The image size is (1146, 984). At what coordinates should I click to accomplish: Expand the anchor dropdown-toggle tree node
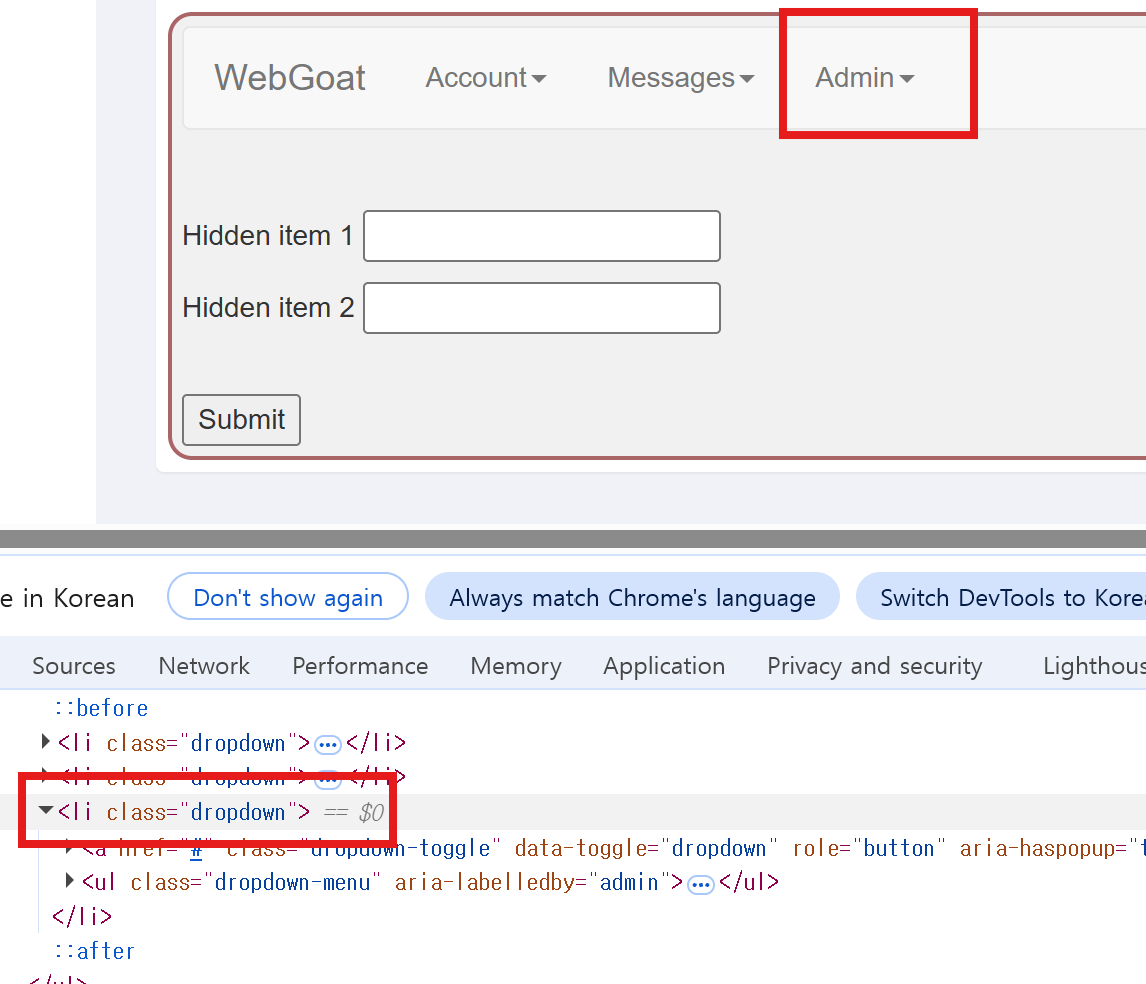68,847
